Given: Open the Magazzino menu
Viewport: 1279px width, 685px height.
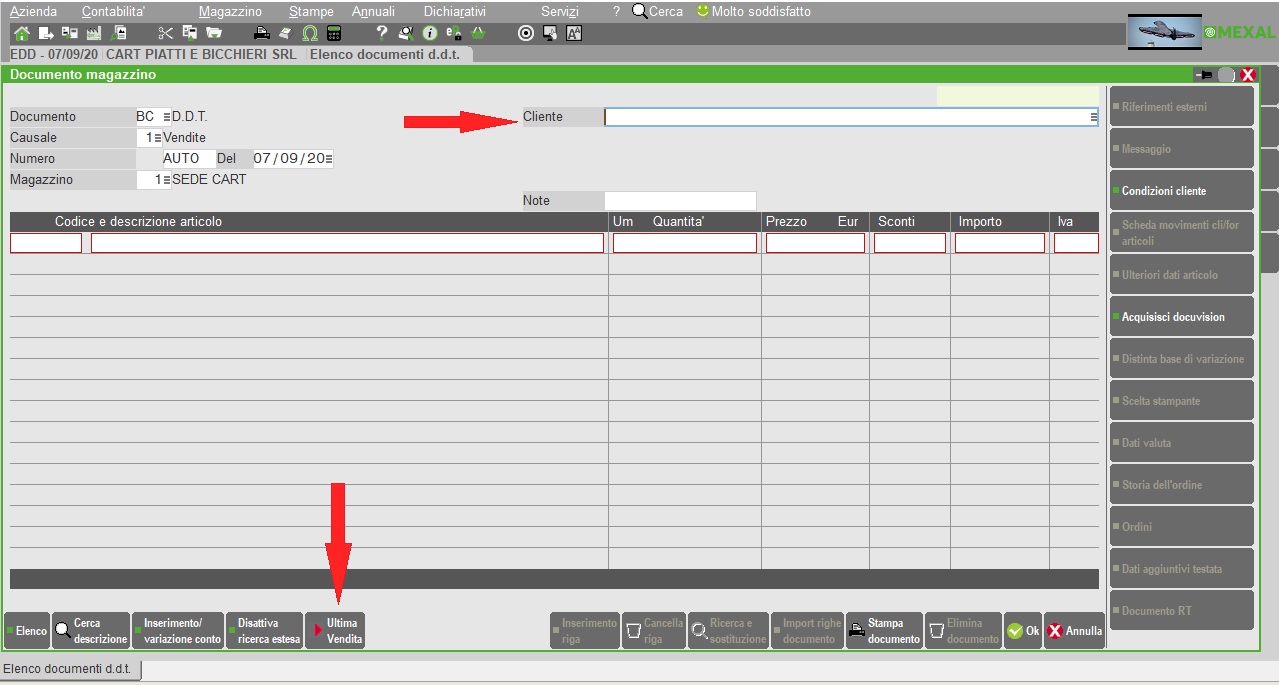Looking at the screenshot, I should coord(230,11).
